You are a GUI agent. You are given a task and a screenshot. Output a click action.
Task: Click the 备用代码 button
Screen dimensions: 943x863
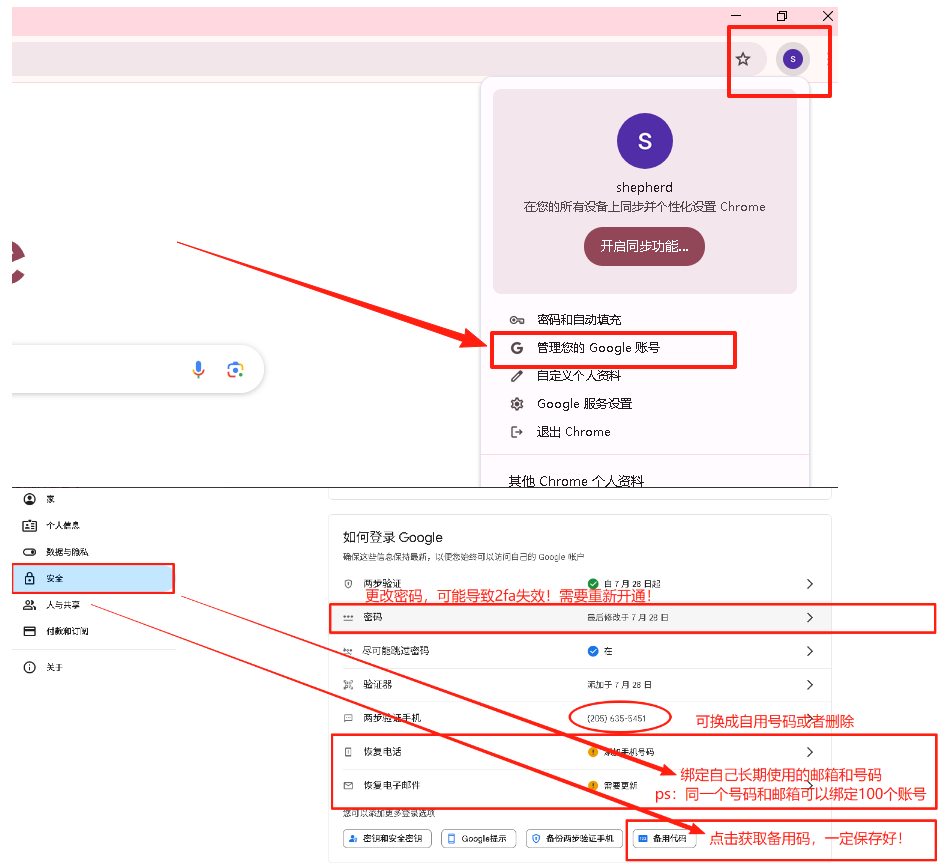(661, 839)
